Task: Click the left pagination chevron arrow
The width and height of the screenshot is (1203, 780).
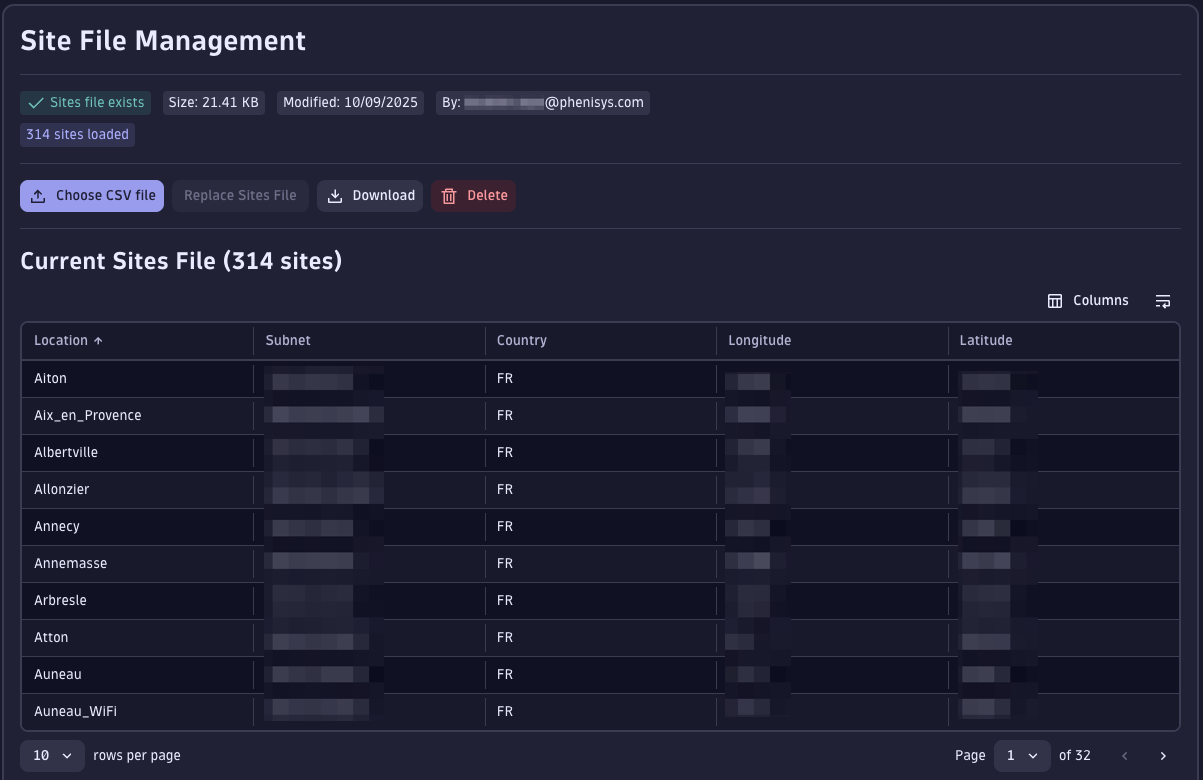Action: pos(1124,756)
